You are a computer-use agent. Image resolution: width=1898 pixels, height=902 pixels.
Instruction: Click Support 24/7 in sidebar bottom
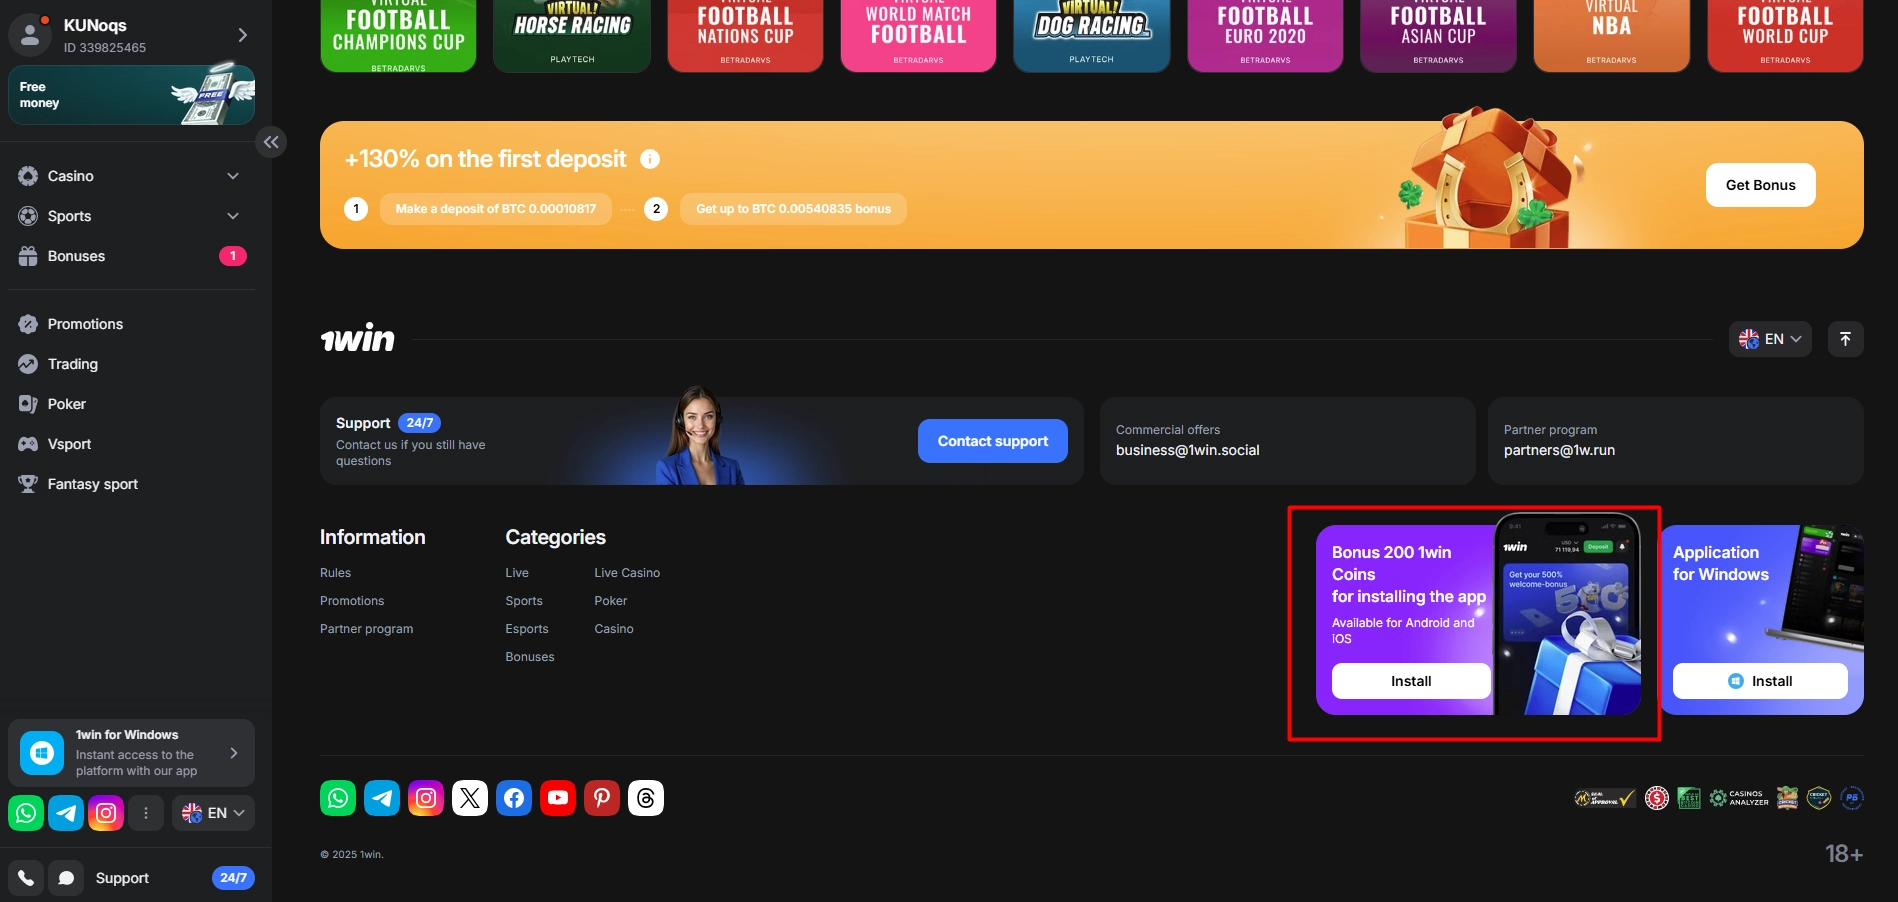pos(175,878)
